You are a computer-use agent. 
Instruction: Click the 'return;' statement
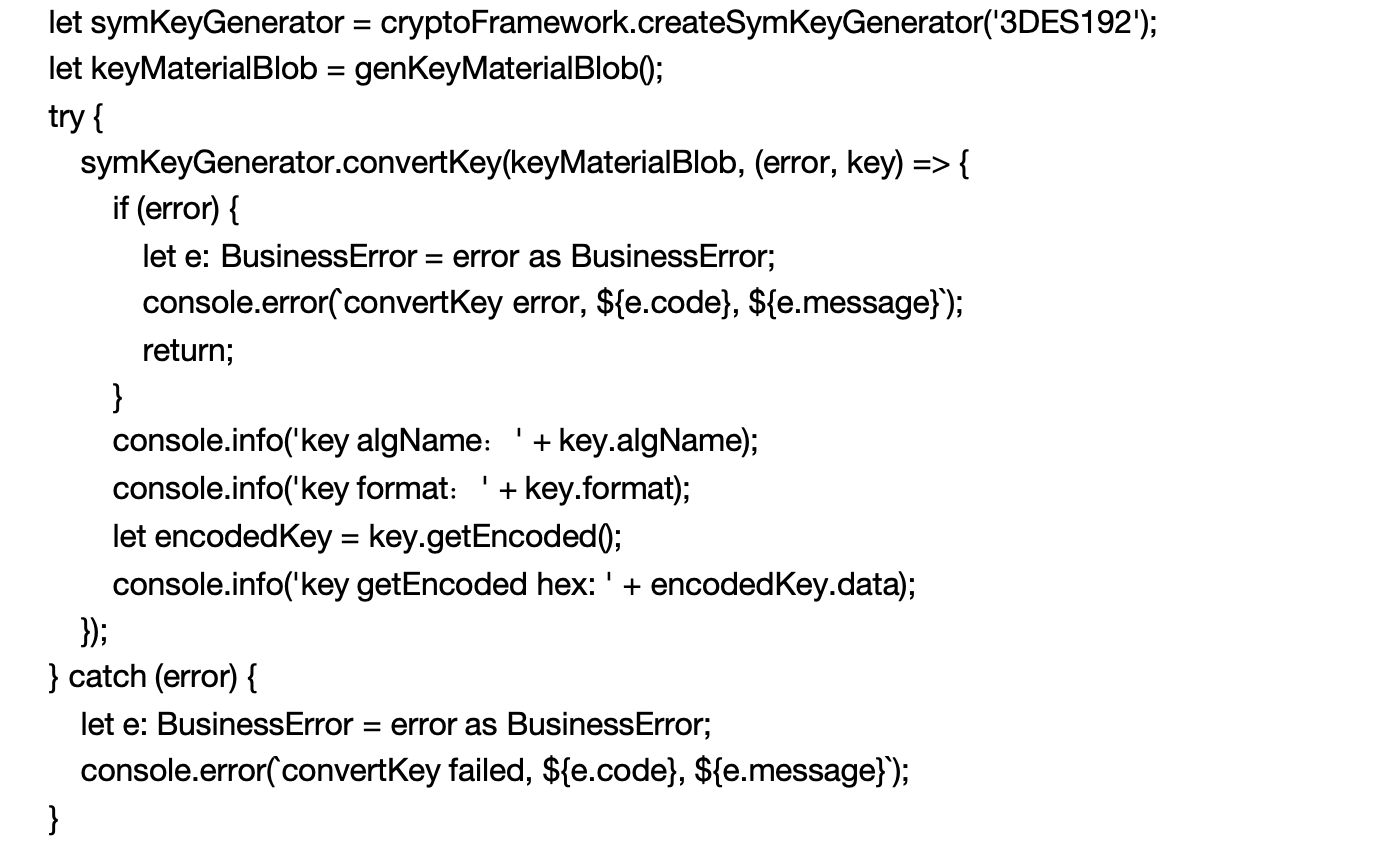pos(188,350)
